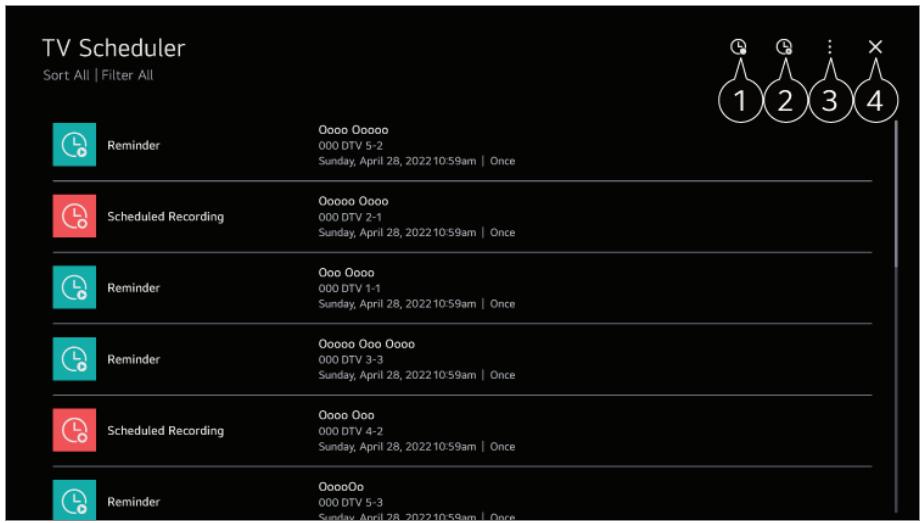Click the teal reminder icon for DTV 5-2
921x523 pixels.
point(74,146)
